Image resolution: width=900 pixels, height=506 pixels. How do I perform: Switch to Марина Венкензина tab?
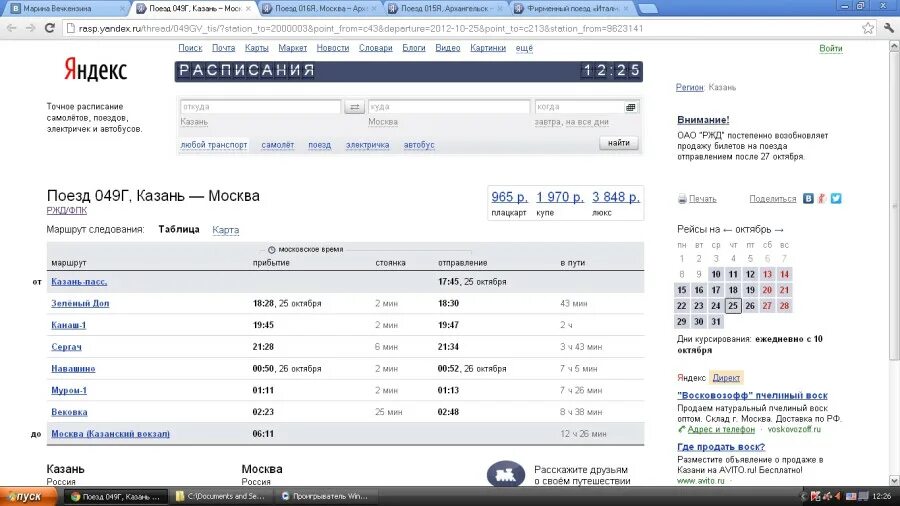pyautogui.click(x=66, y=9)
